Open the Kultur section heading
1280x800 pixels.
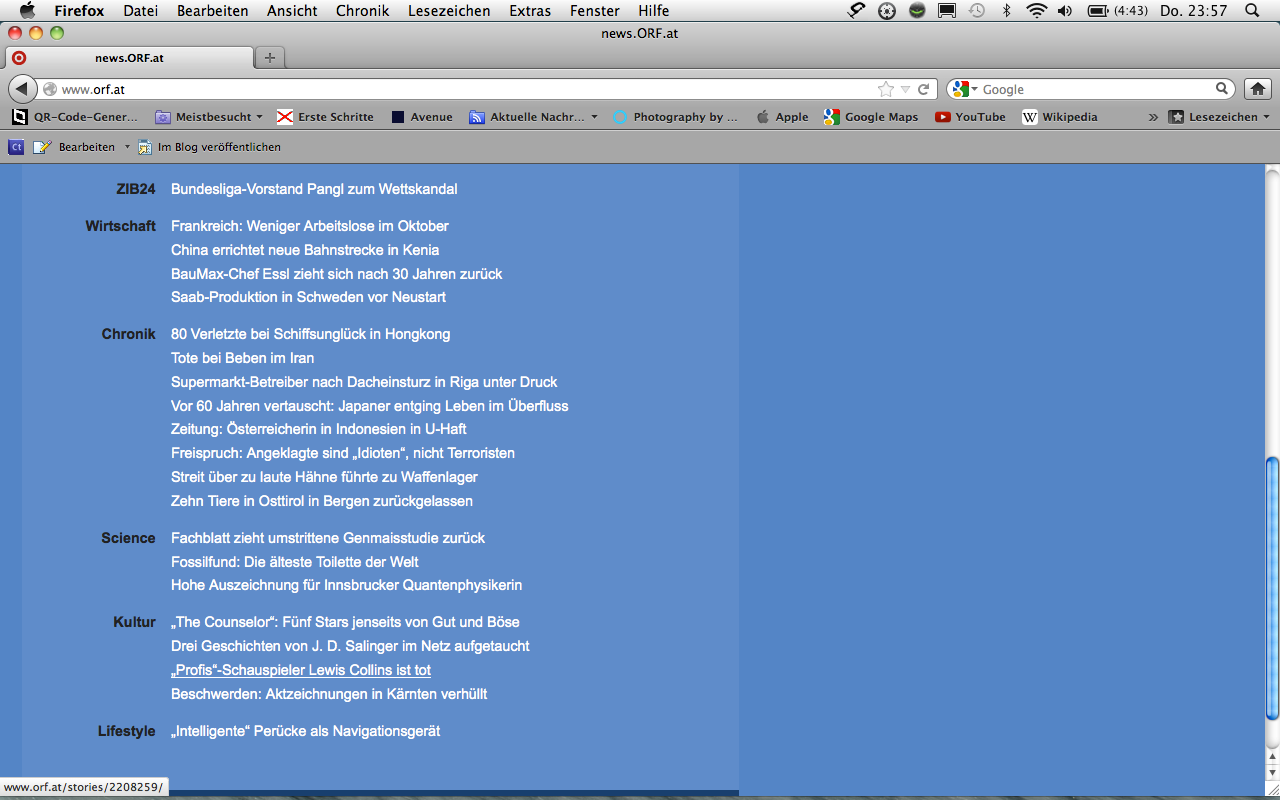[x=135, y=622]
